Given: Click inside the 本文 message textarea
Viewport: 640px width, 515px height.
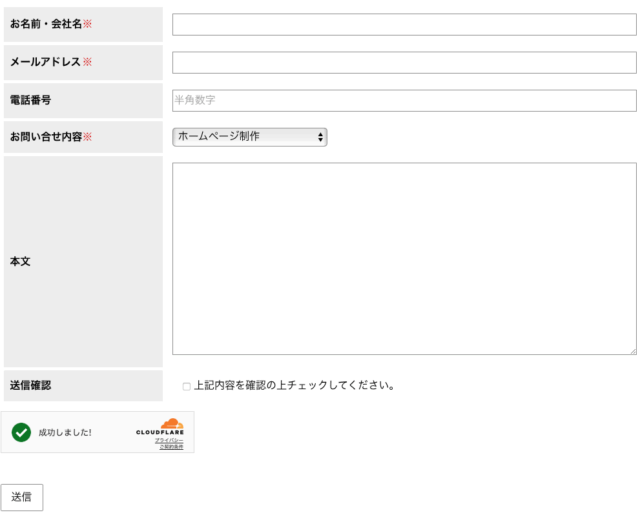Looking at the screenshot, I should click(x=404, y=258).
